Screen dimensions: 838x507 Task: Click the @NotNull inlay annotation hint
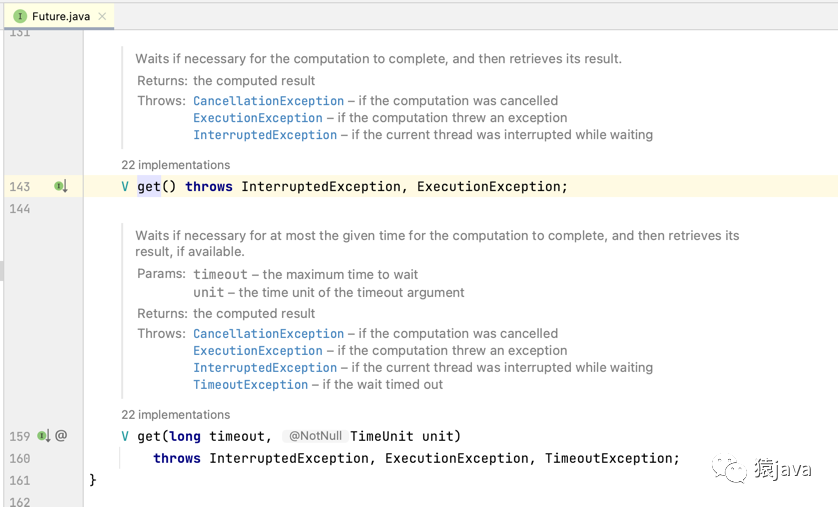[x=315, y=436]
